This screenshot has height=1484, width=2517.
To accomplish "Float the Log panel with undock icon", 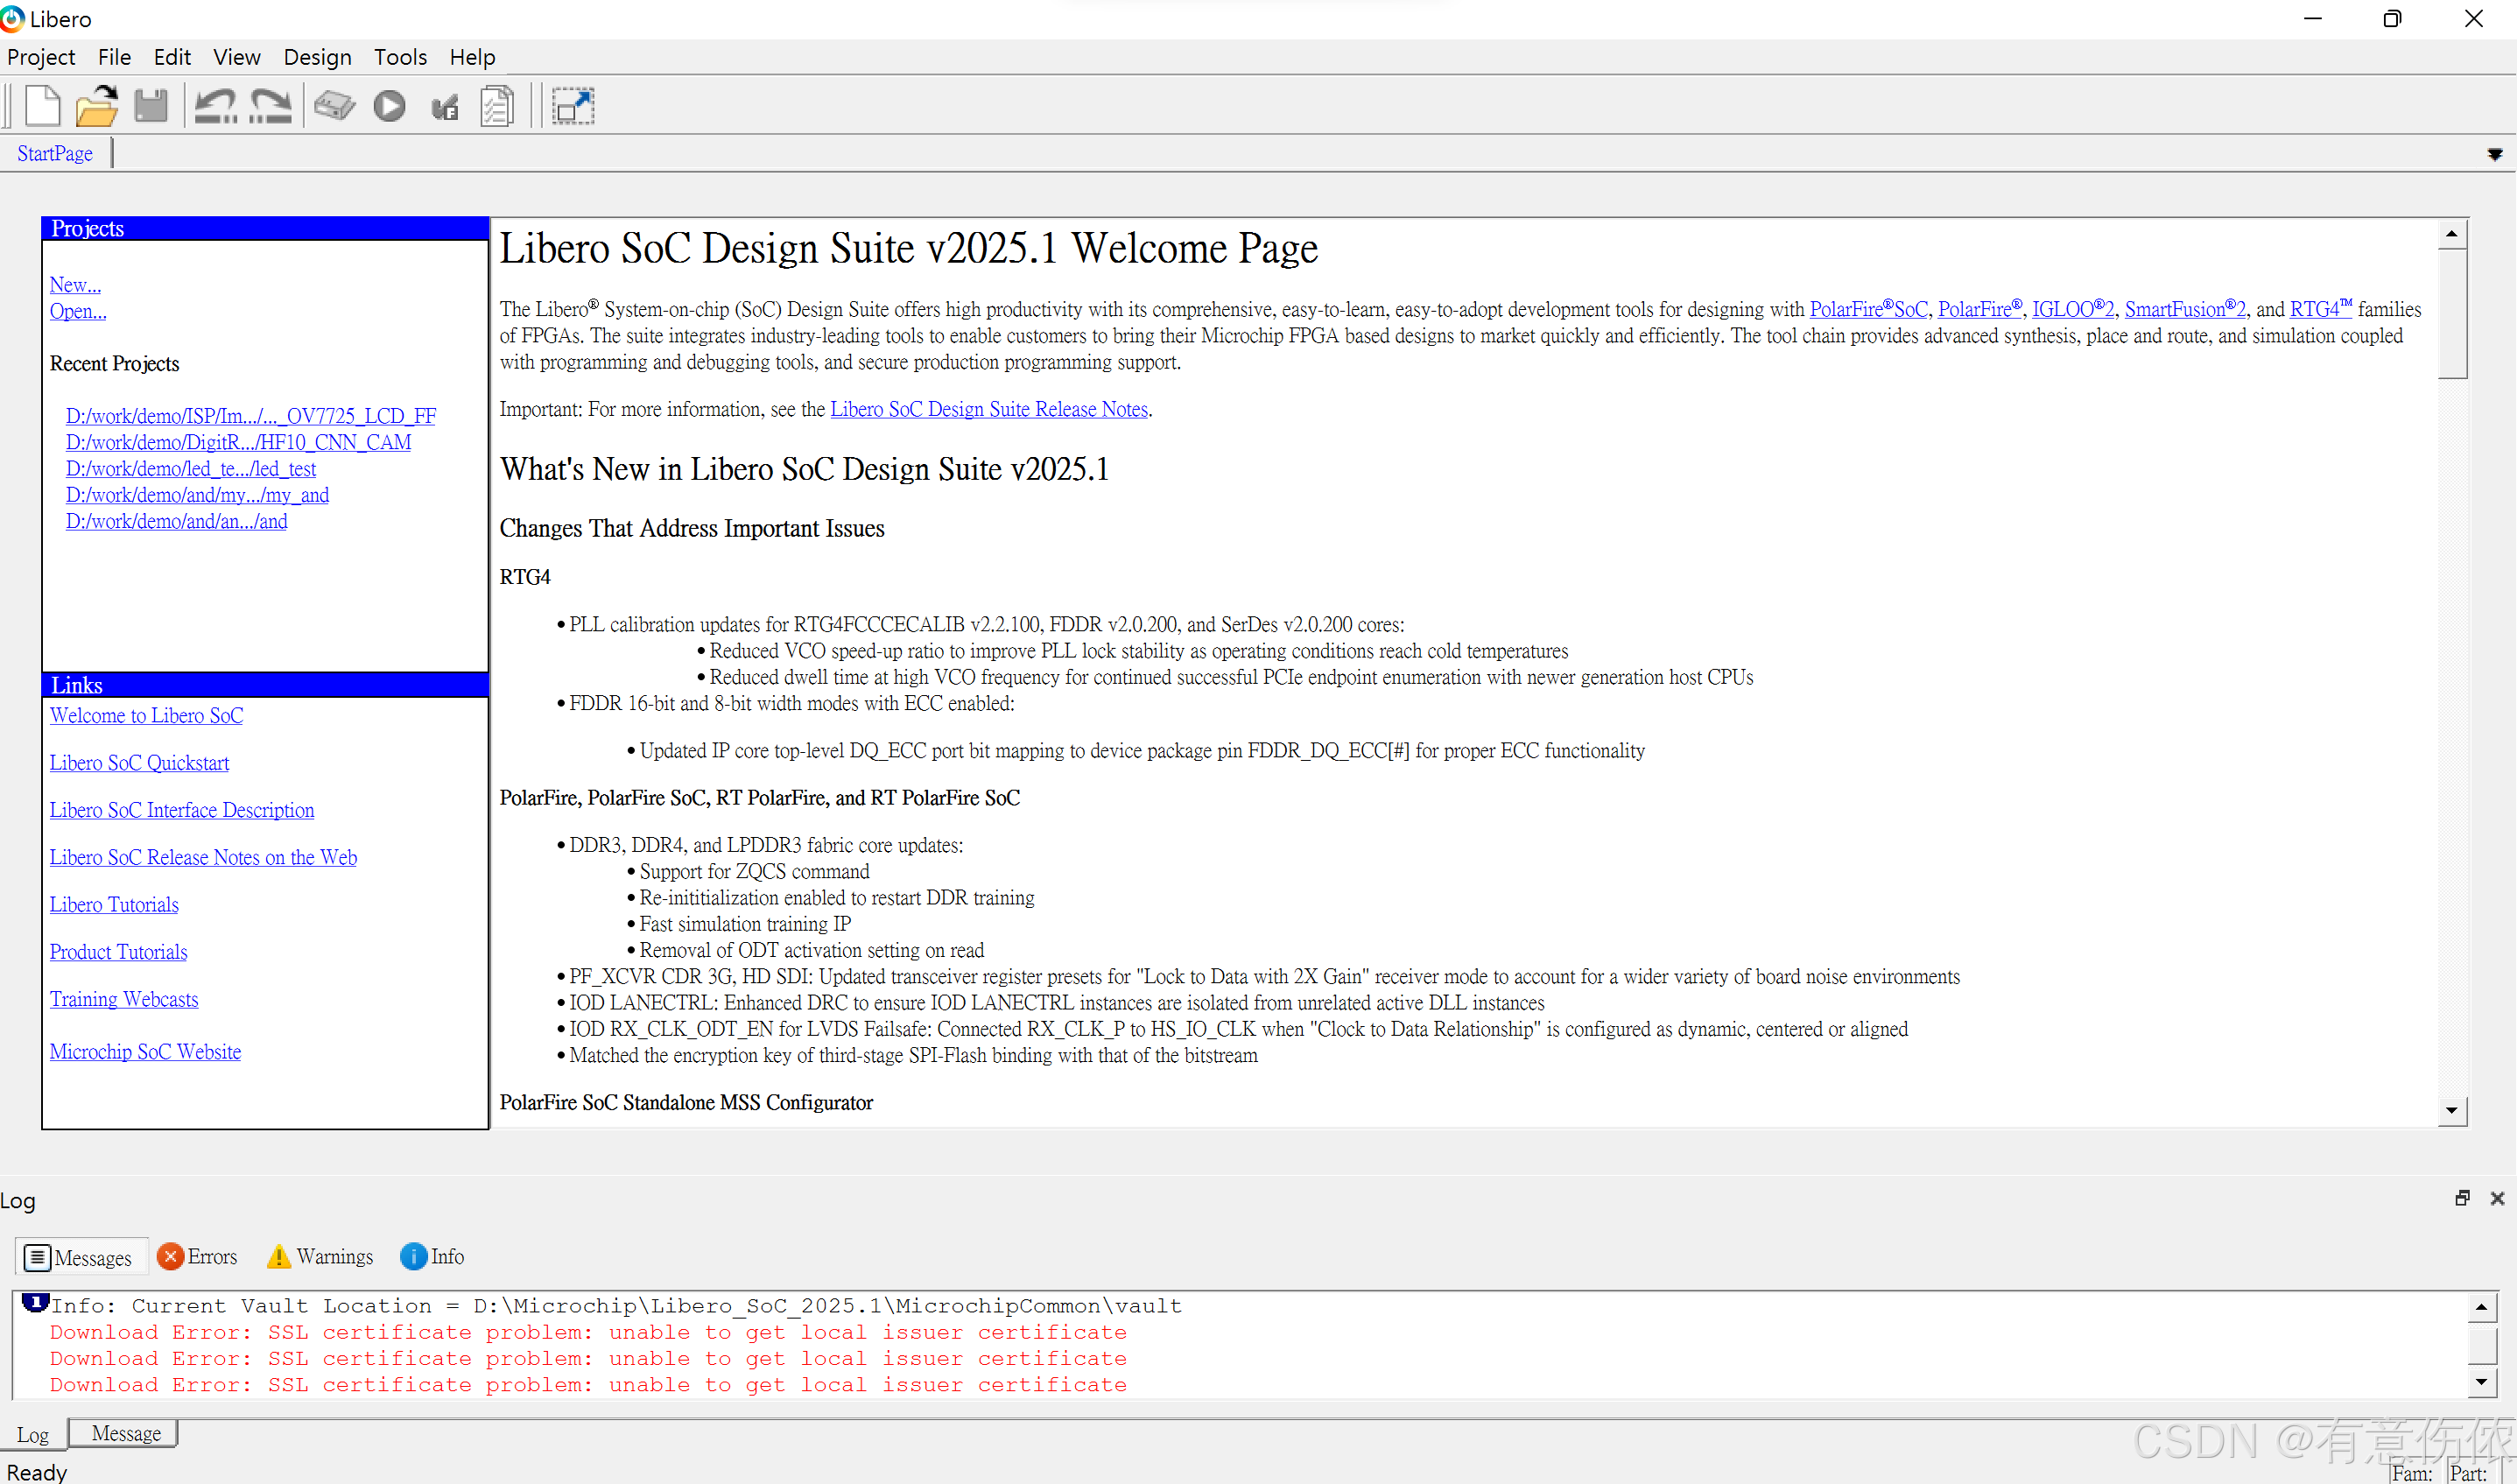I will coord(2462,1198).
